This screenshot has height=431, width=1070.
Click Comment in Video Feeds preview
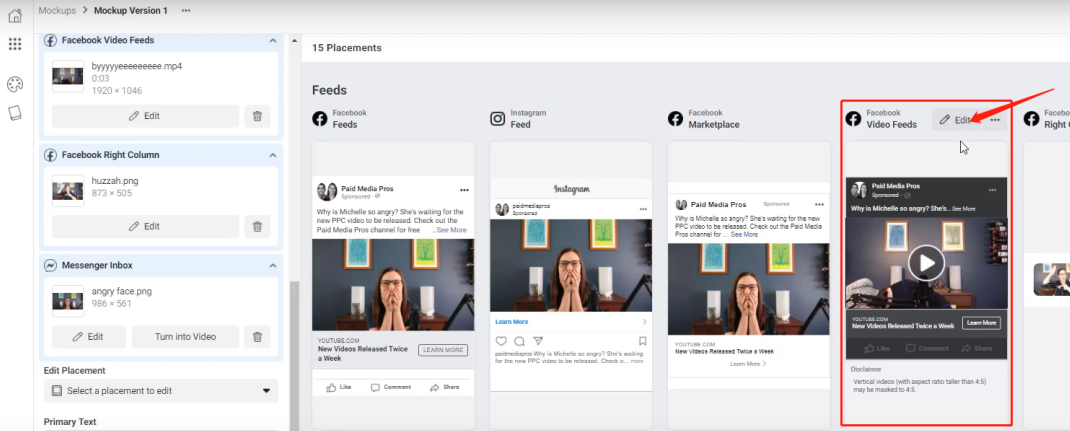[927, 348]
